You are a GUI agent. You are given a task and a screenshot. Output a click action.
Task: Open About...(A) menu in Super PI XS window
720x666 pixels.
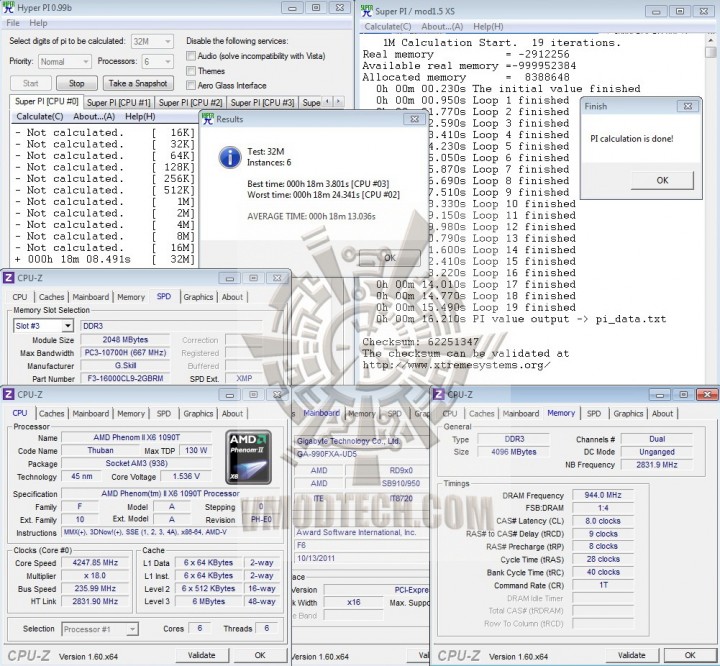442,27
